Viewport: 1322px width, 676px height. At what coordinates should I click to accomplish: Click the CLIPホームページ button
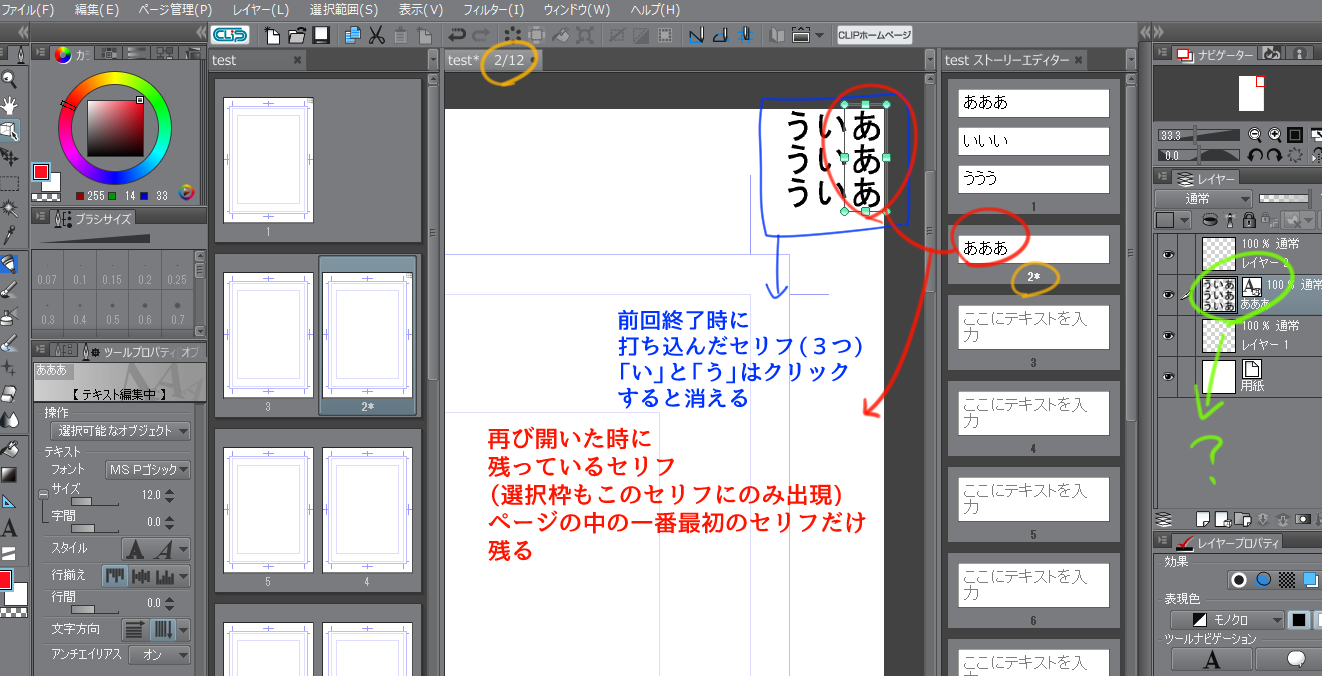(x=875, y=35)
